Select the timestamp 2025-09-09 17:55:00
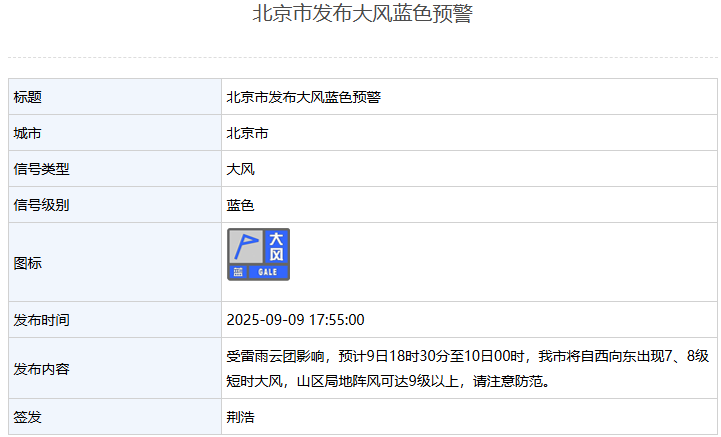Screen dimensions: 721x437 295,320
